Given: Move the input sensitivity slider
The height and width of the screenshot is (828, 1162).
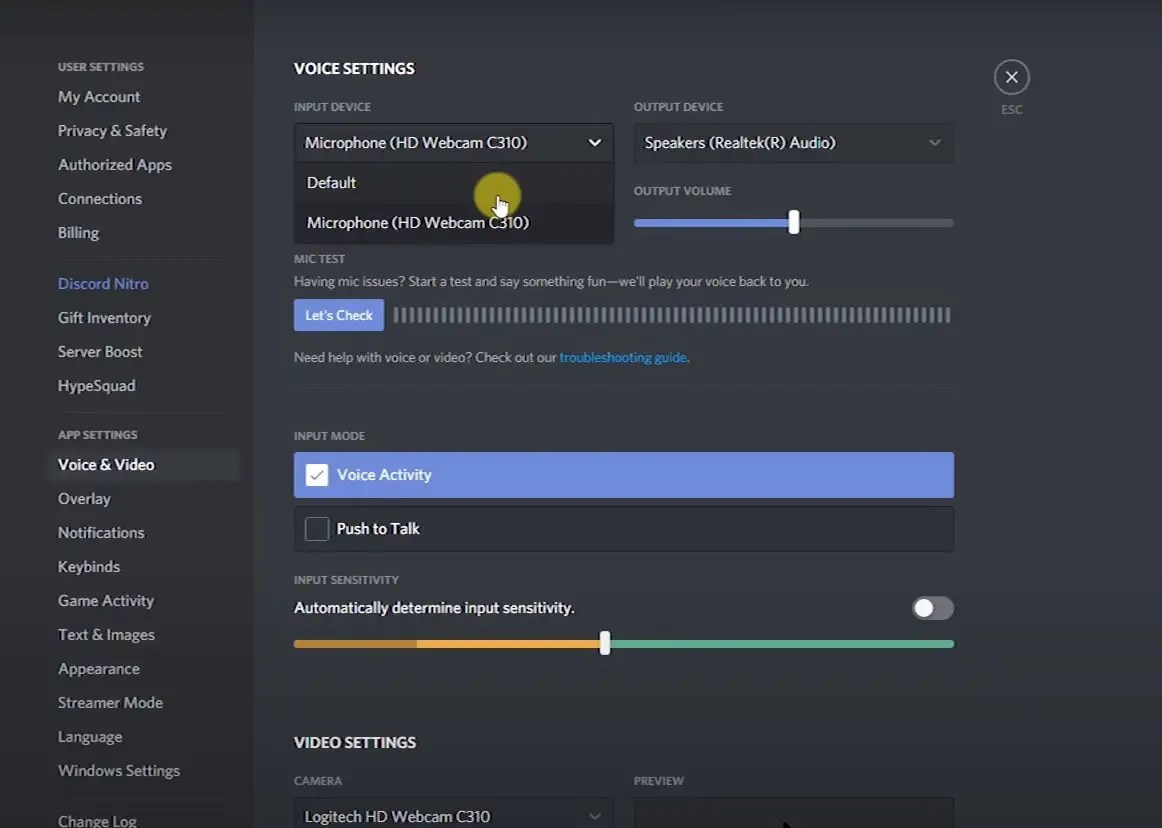Looking at the screenshot, I should (x=604, y=644).
